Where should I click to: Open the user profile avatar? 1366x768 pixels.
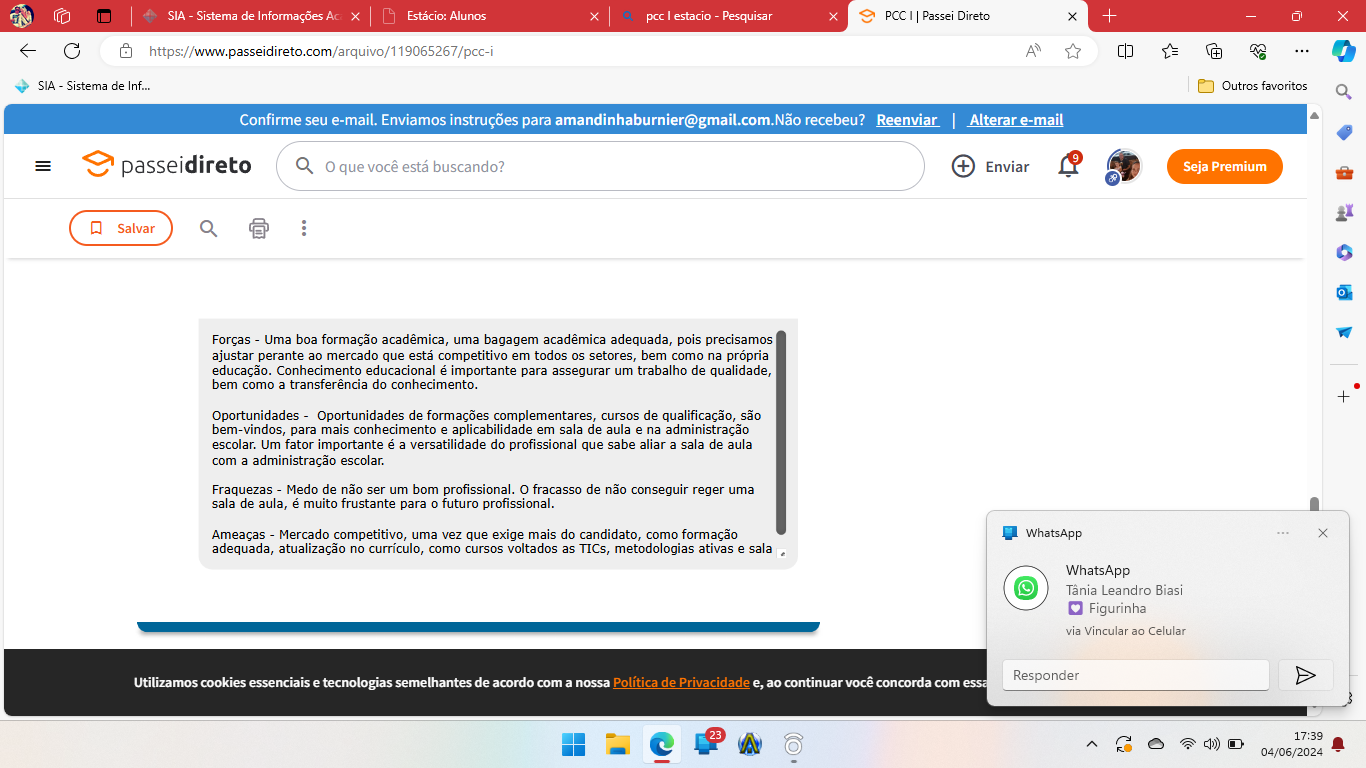[x=1124, y=166]
